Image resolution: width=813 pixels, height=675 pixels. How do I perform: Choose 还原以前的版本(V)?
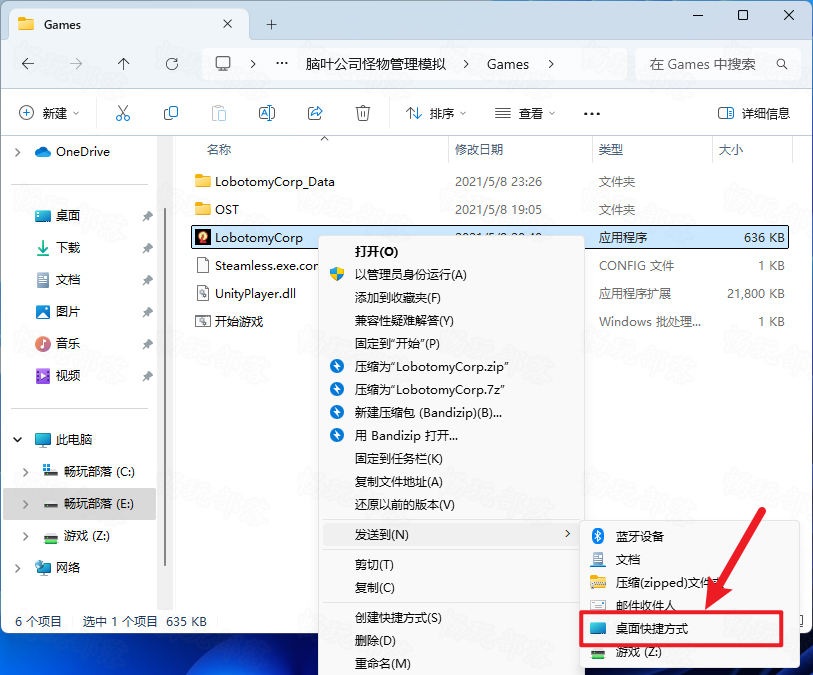(x=451, y=504)
